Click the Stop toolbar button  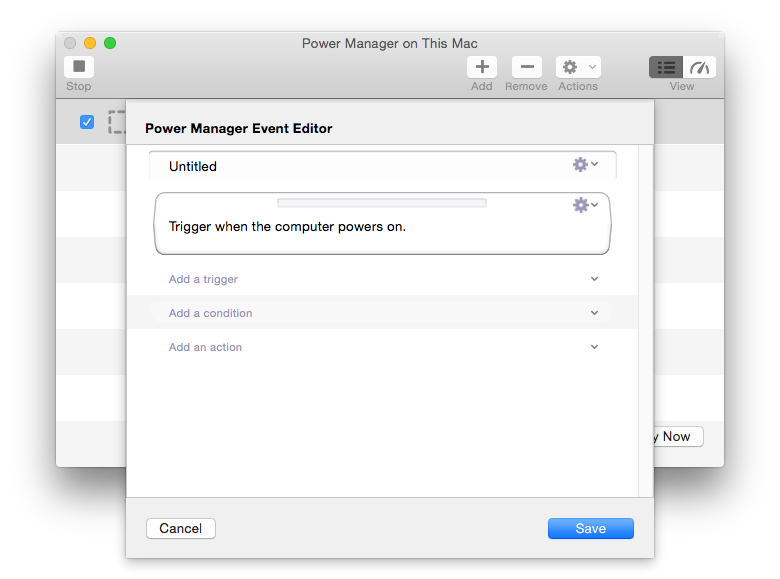point(79,67)
